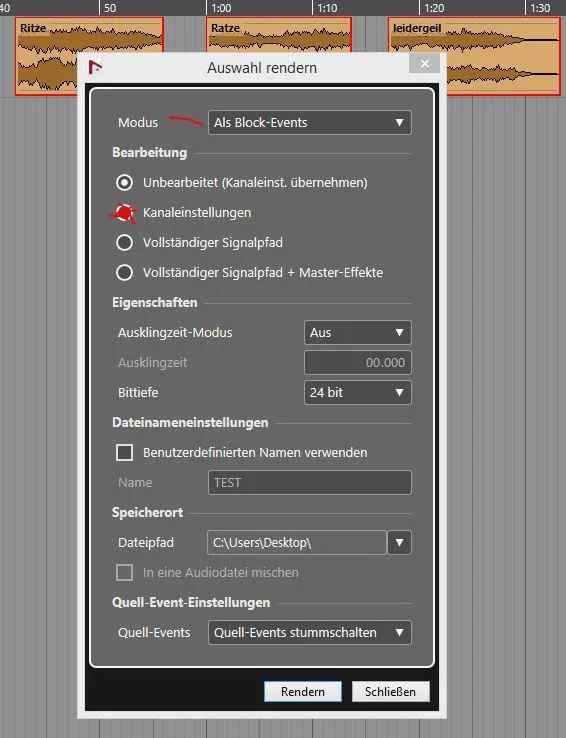566x738 pixels.
Task: Click the Ausklingzeit-Modus label
Action: pos(175,332)
